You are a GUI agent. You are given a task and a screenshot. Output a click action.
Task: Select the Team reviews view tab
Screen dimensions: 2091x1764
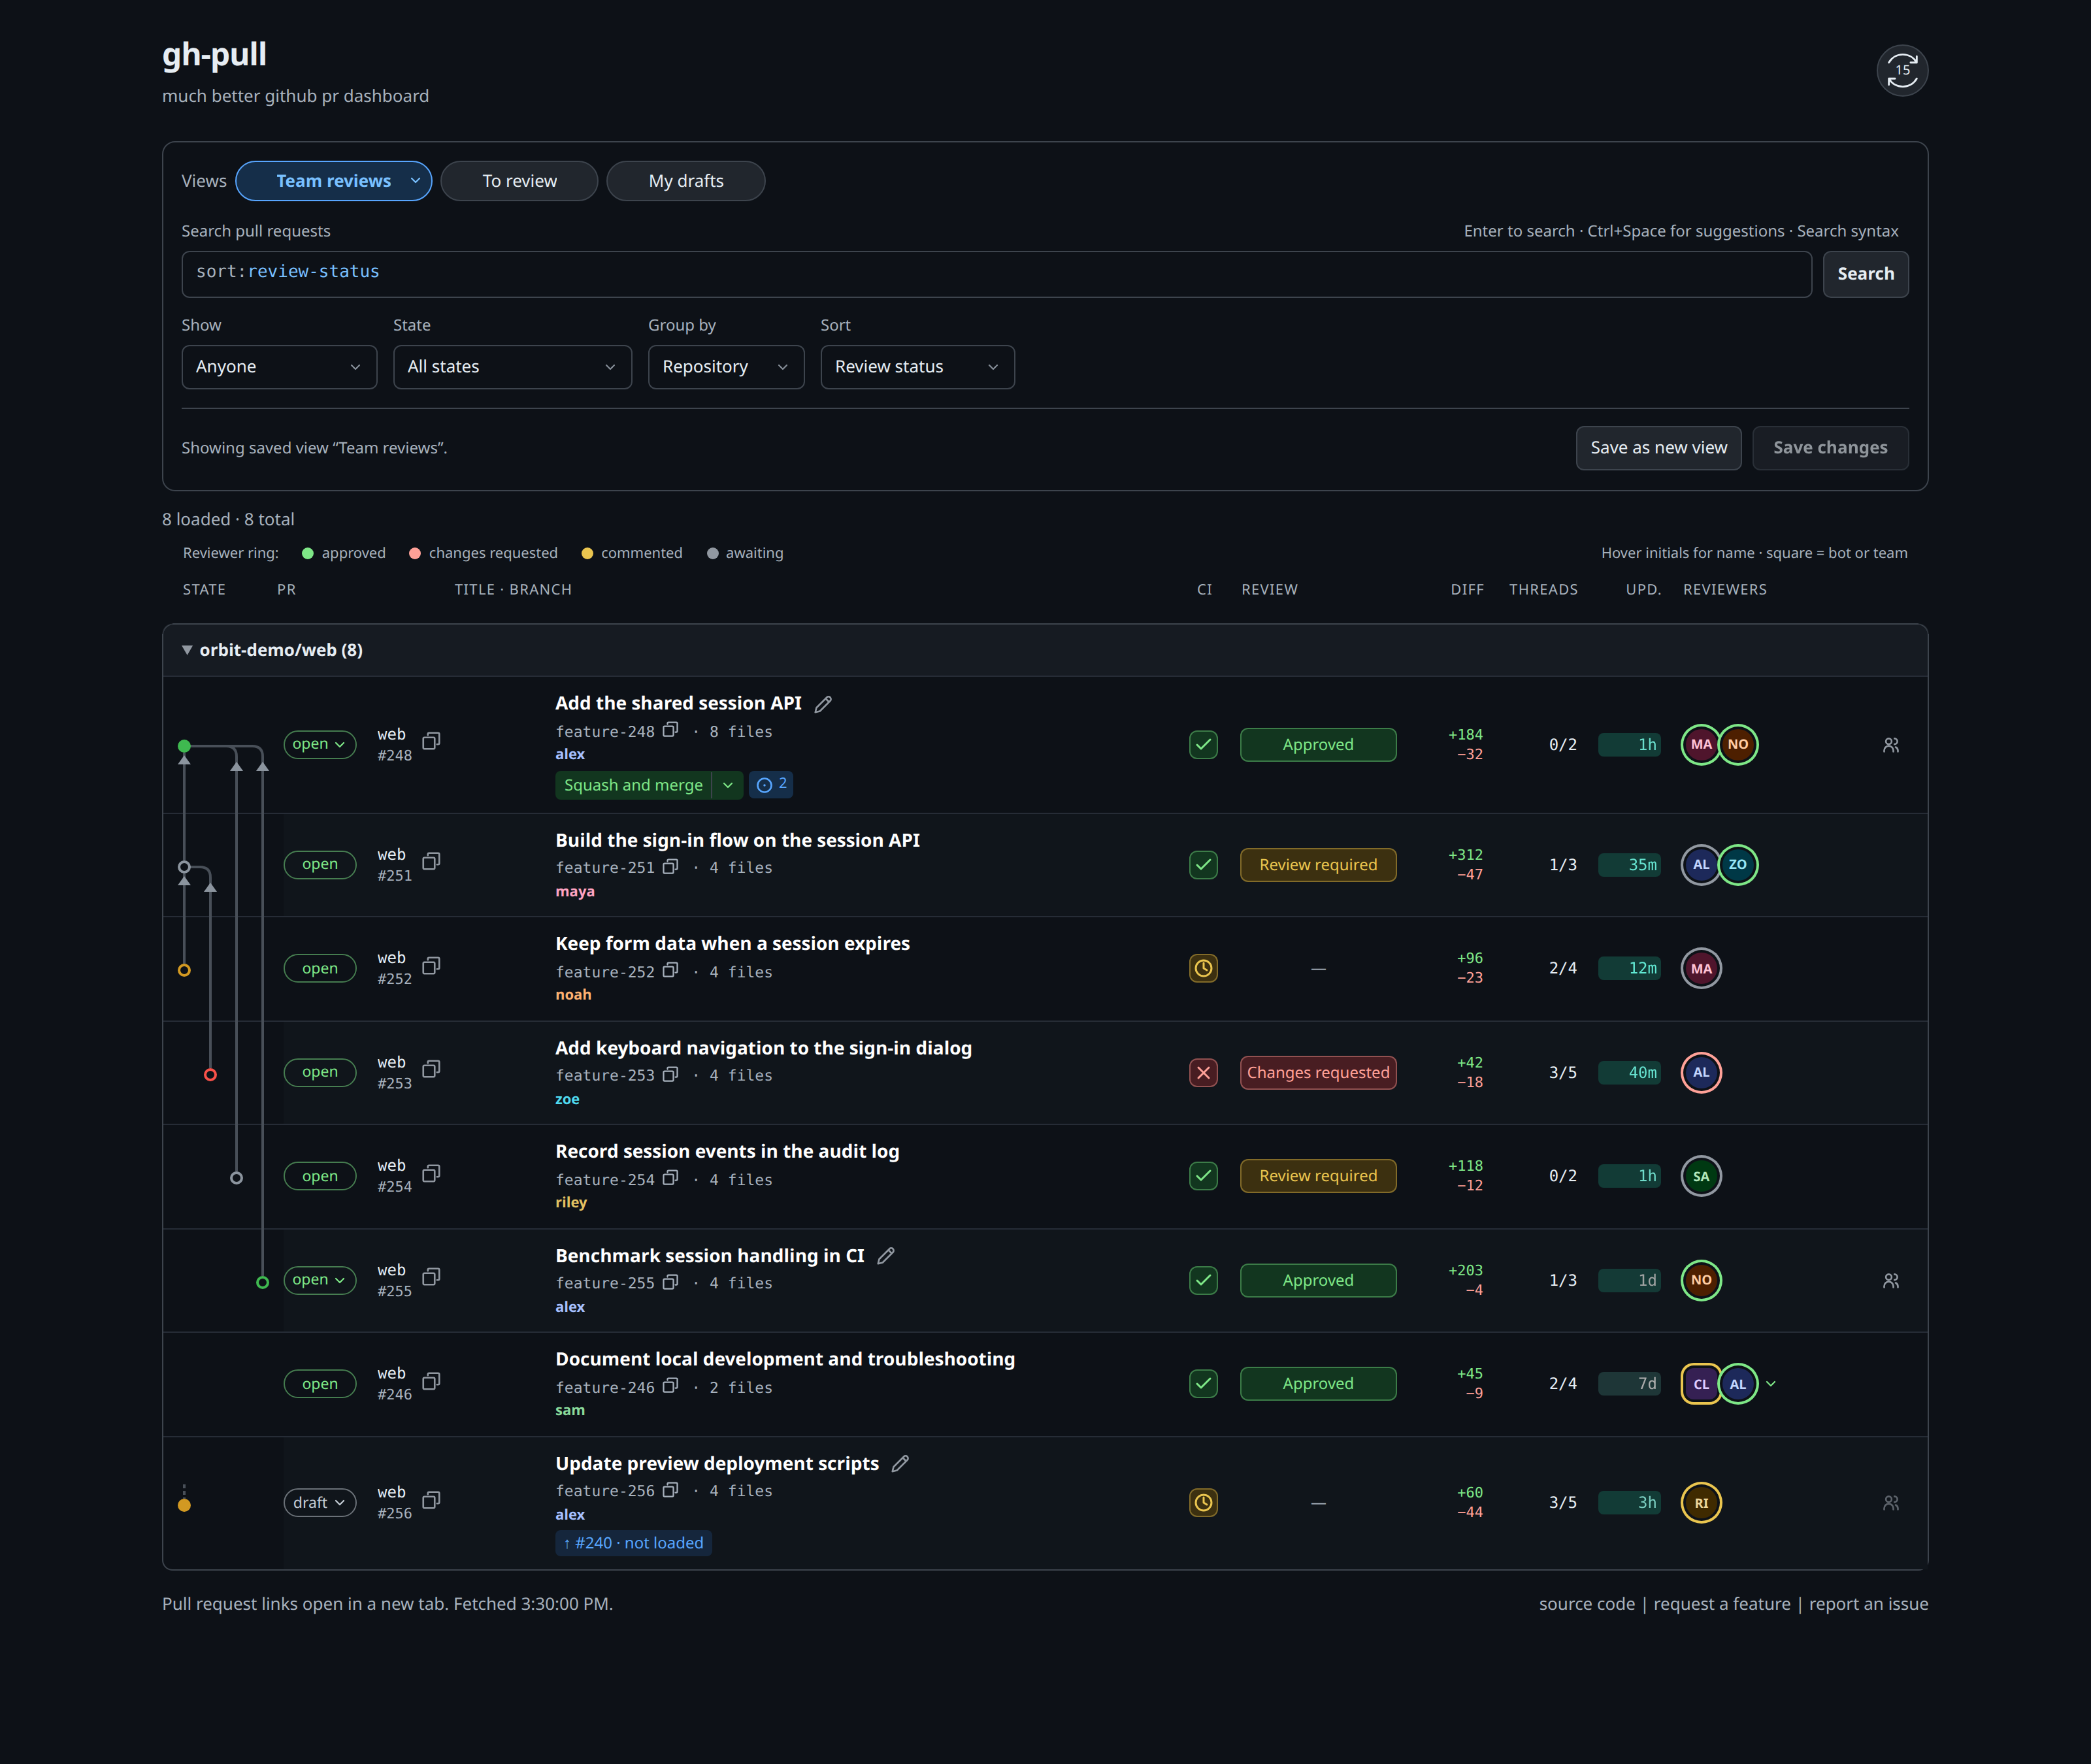[334, 181]
